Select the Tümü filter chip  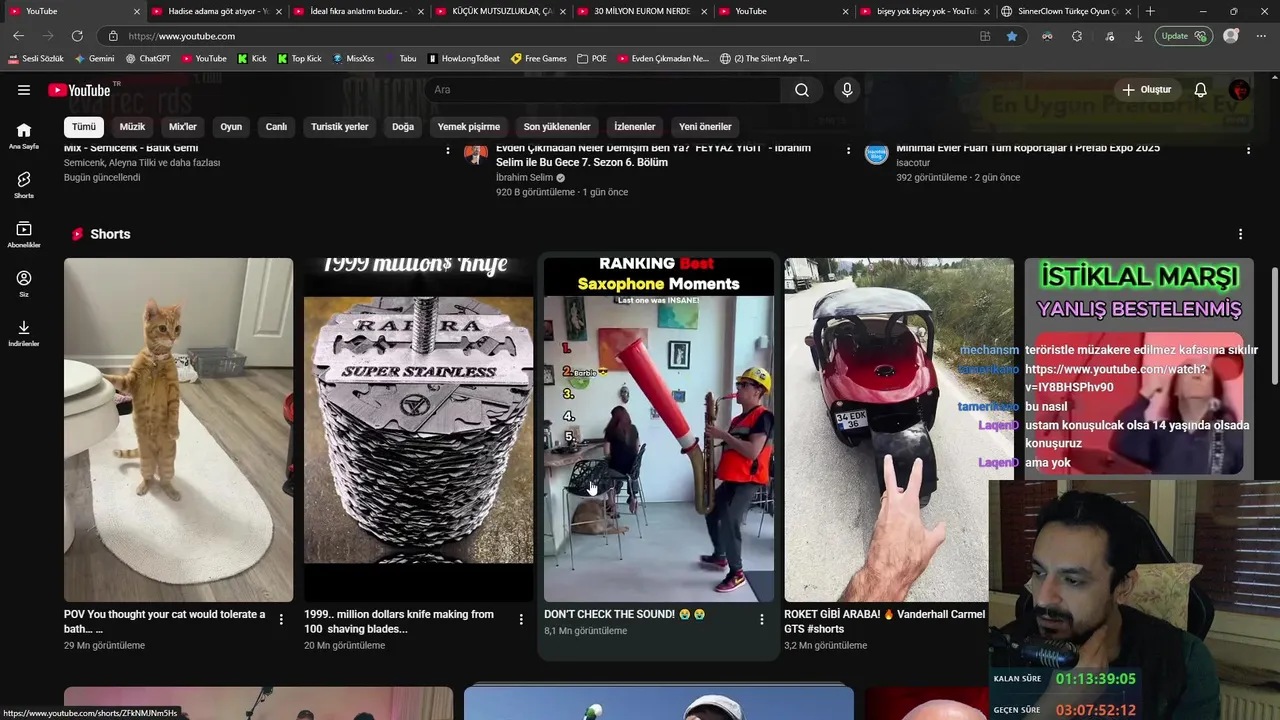click(84, 127)
